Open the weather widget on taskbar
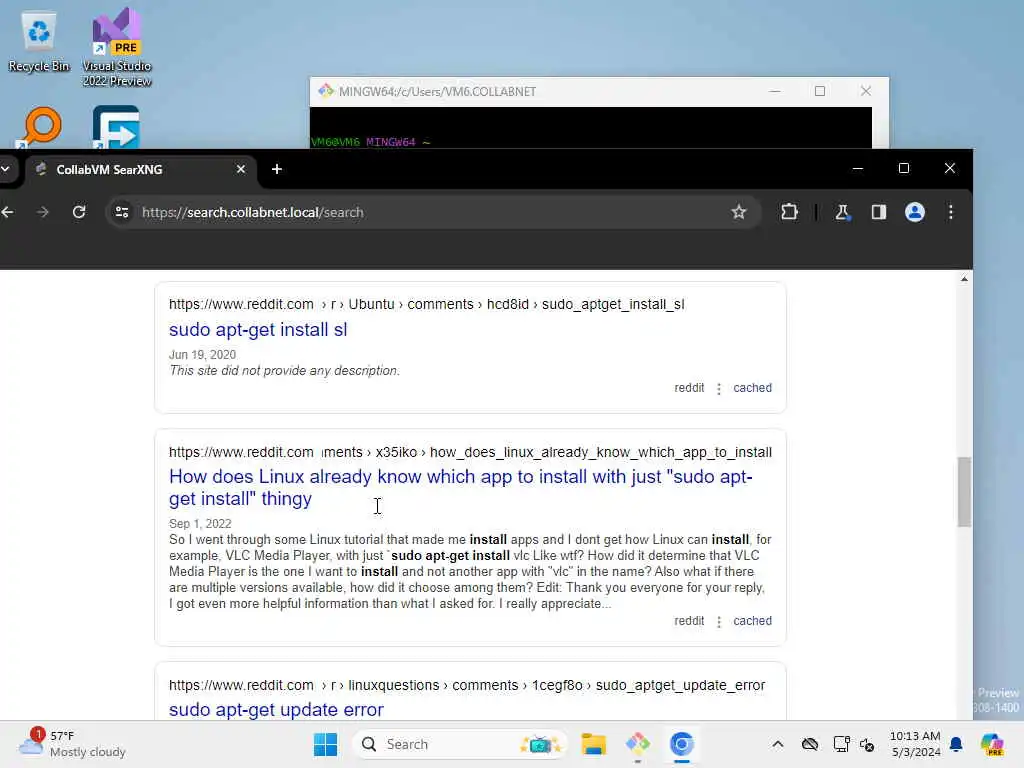Screen dimensions: 1024x768 click(72, 744)
